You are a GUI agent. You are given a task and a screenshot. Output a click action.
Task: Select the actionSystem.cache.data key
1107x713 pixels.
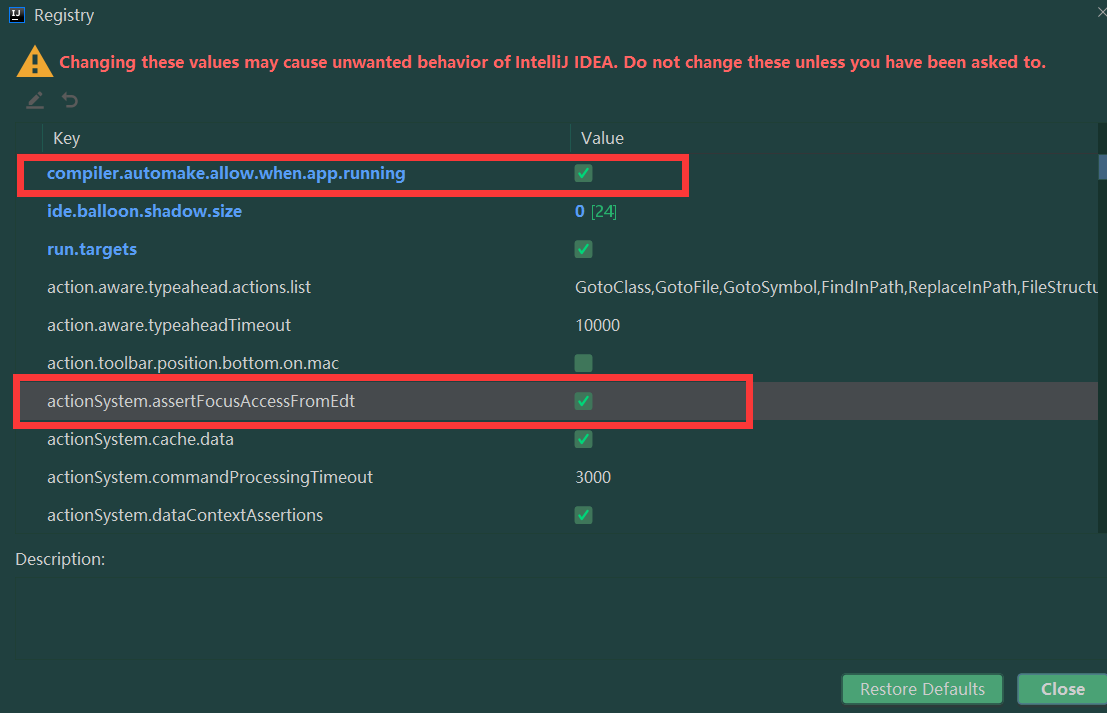pyautogui.click(x=140, y=439)
